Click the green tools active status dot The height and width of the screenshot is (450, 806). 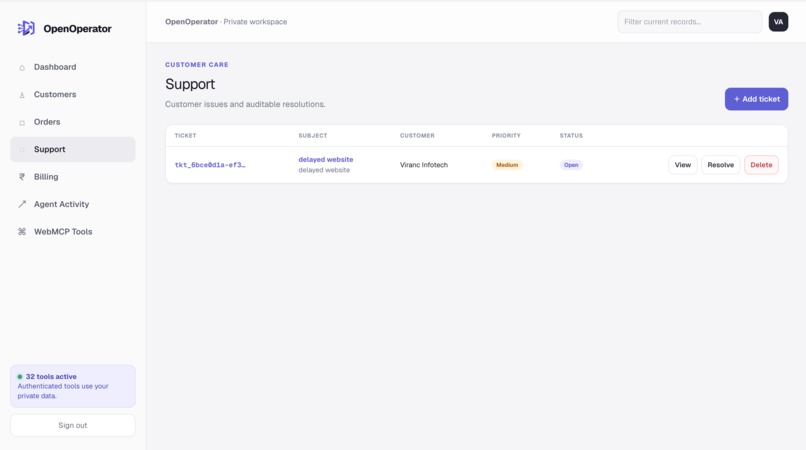[x=20, y=376]
